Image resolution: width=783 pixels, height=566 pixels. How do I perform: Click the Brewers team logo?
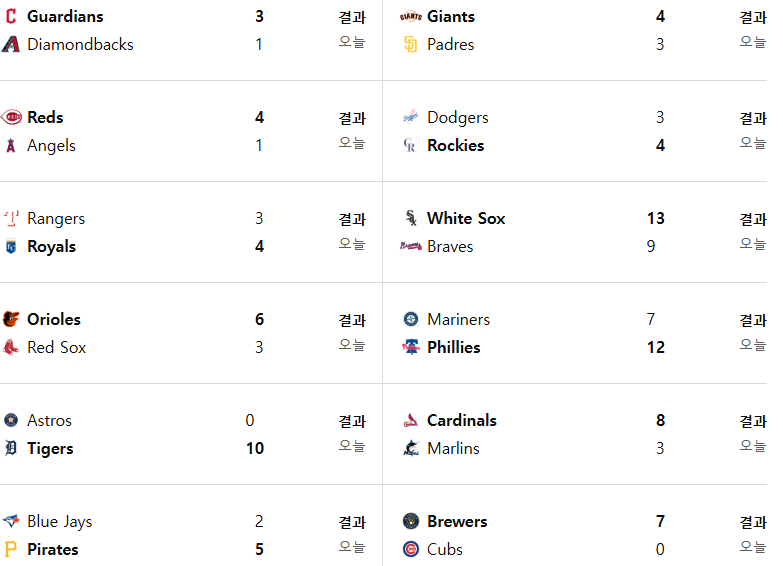(410, 521)
